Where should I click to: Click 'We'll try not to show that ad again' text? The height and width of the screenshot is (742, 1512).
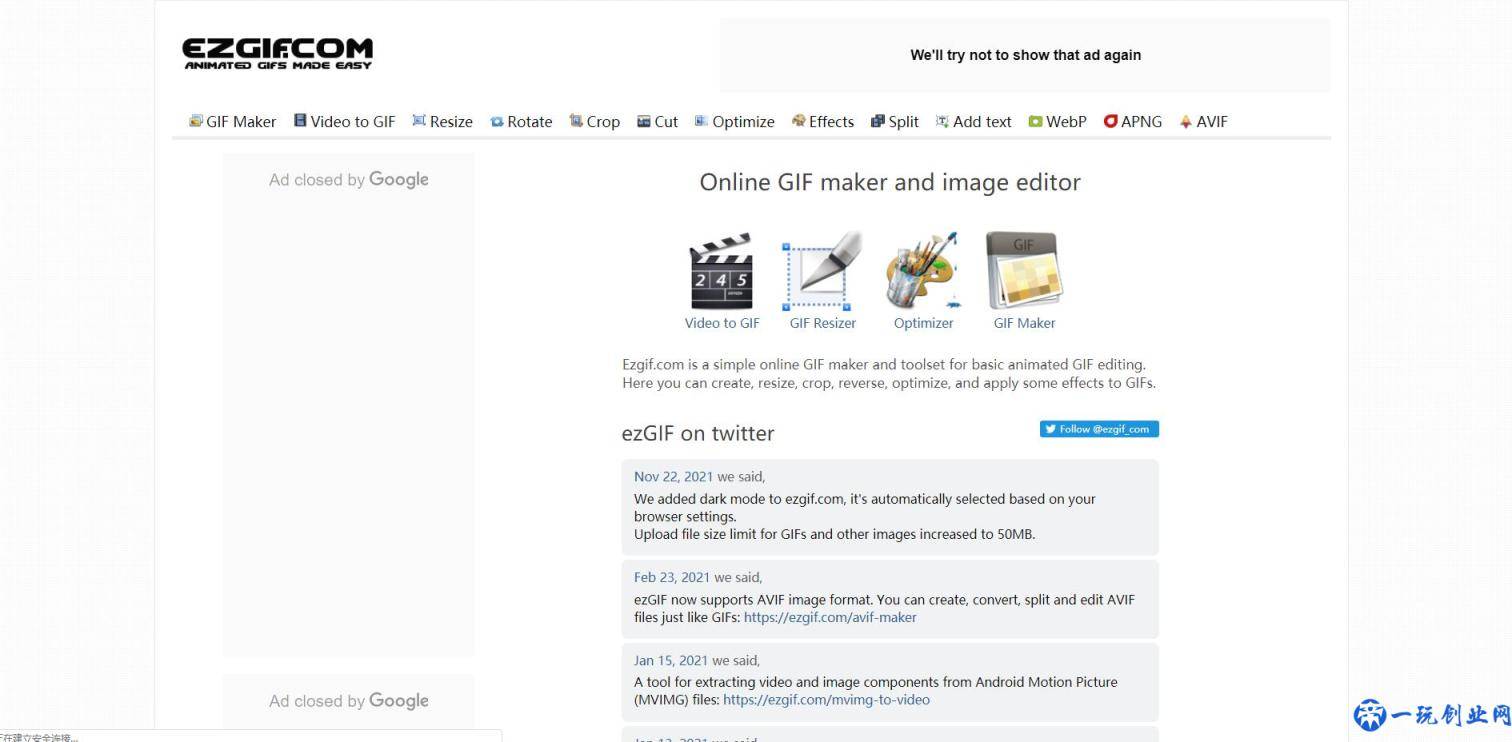[1025, 55]
